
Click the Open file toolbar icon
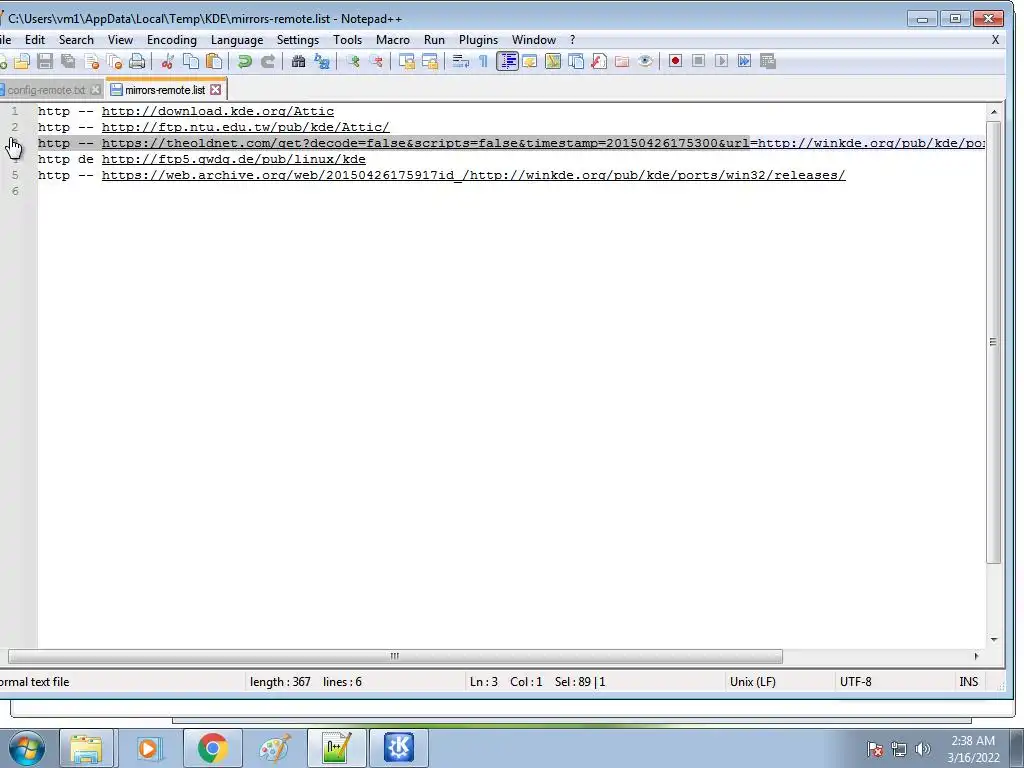[x=22, y=61]
